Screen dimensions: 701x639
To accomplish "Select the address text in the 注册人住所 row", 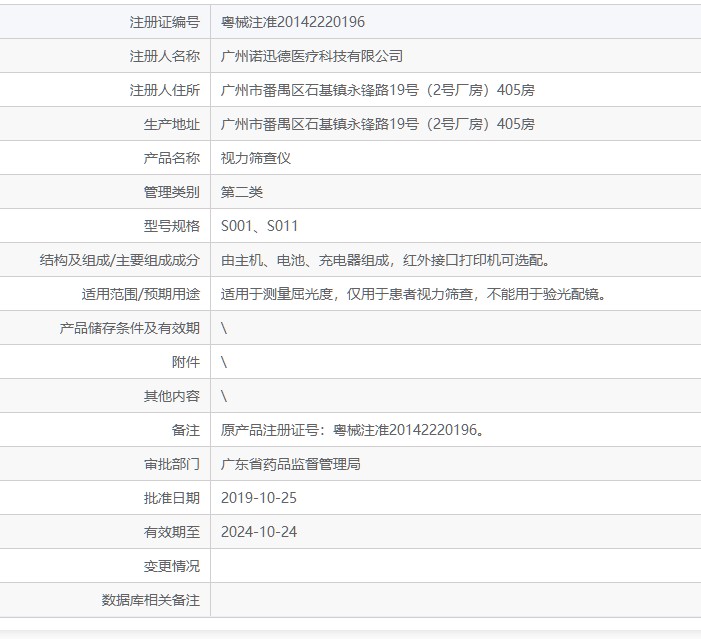I will click(x=377, y=90).
